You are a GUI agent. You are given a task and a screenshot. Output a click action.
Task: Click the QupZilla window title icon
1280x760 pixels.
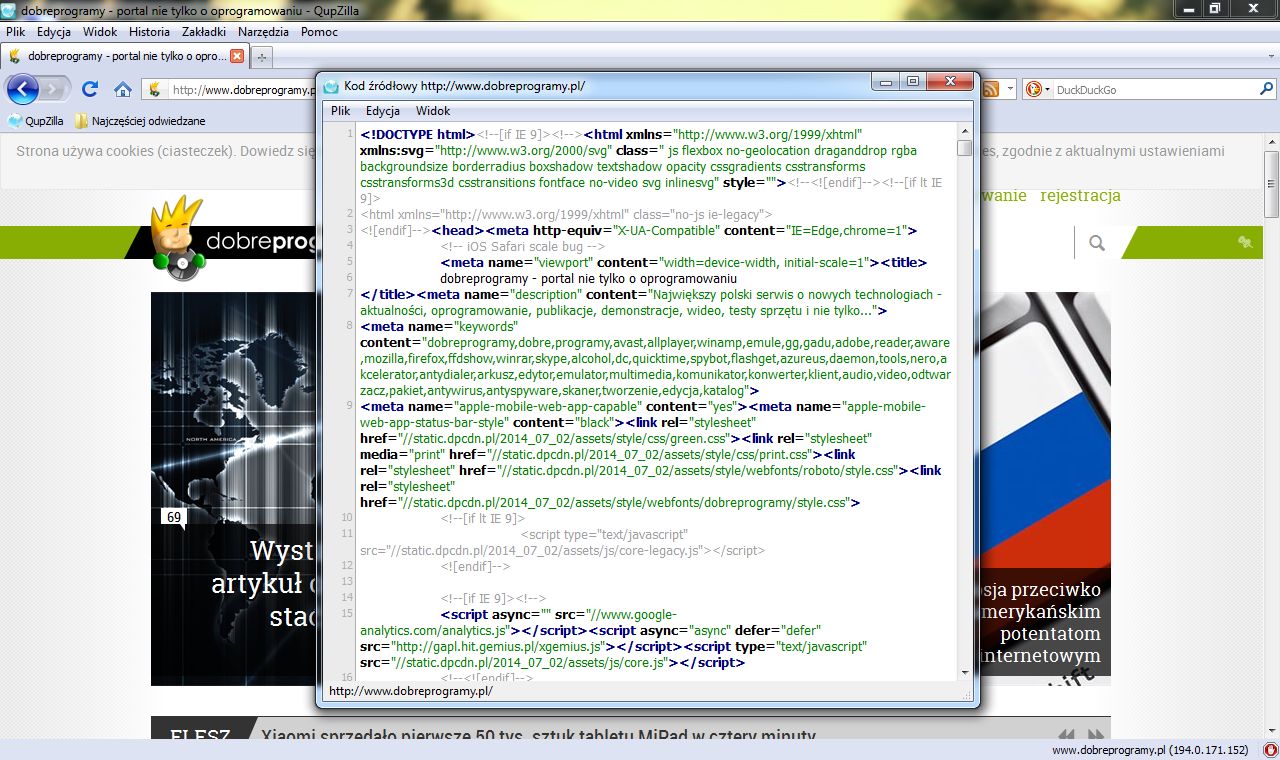9,11
